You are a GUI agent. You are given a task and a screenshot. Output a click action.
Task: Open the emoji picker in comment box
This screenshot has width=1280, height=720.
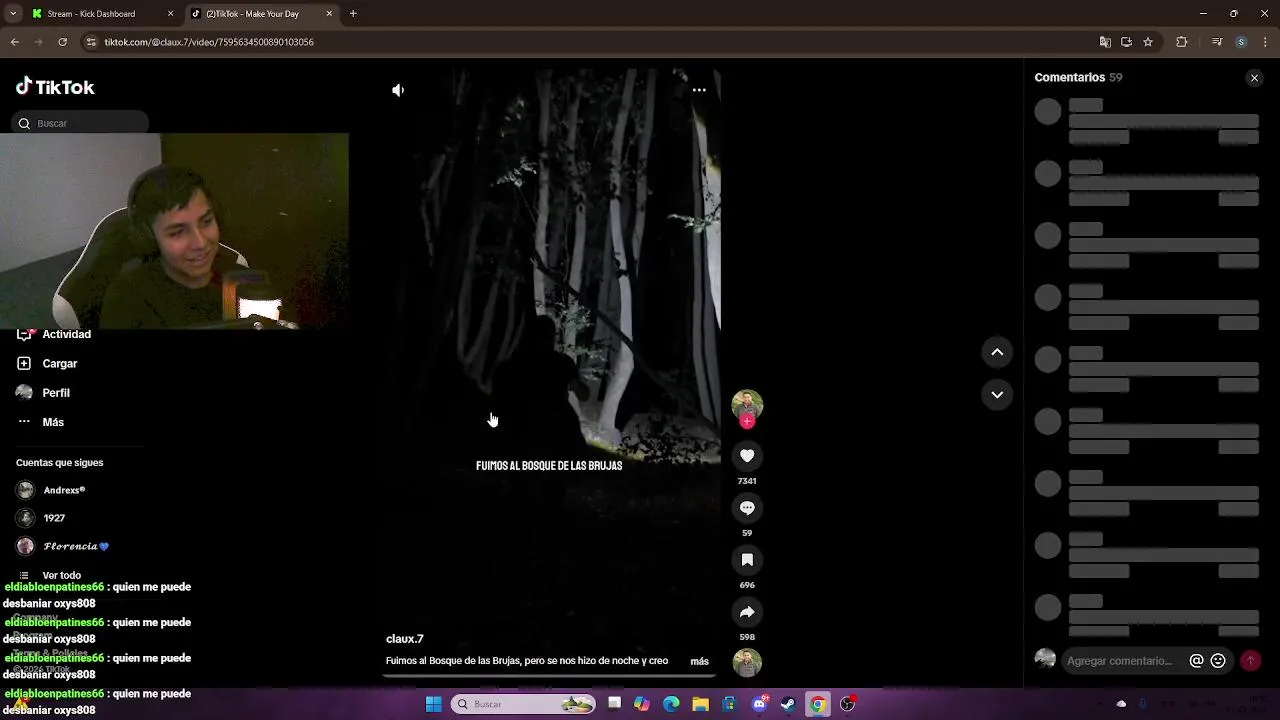click(1218, 661)
